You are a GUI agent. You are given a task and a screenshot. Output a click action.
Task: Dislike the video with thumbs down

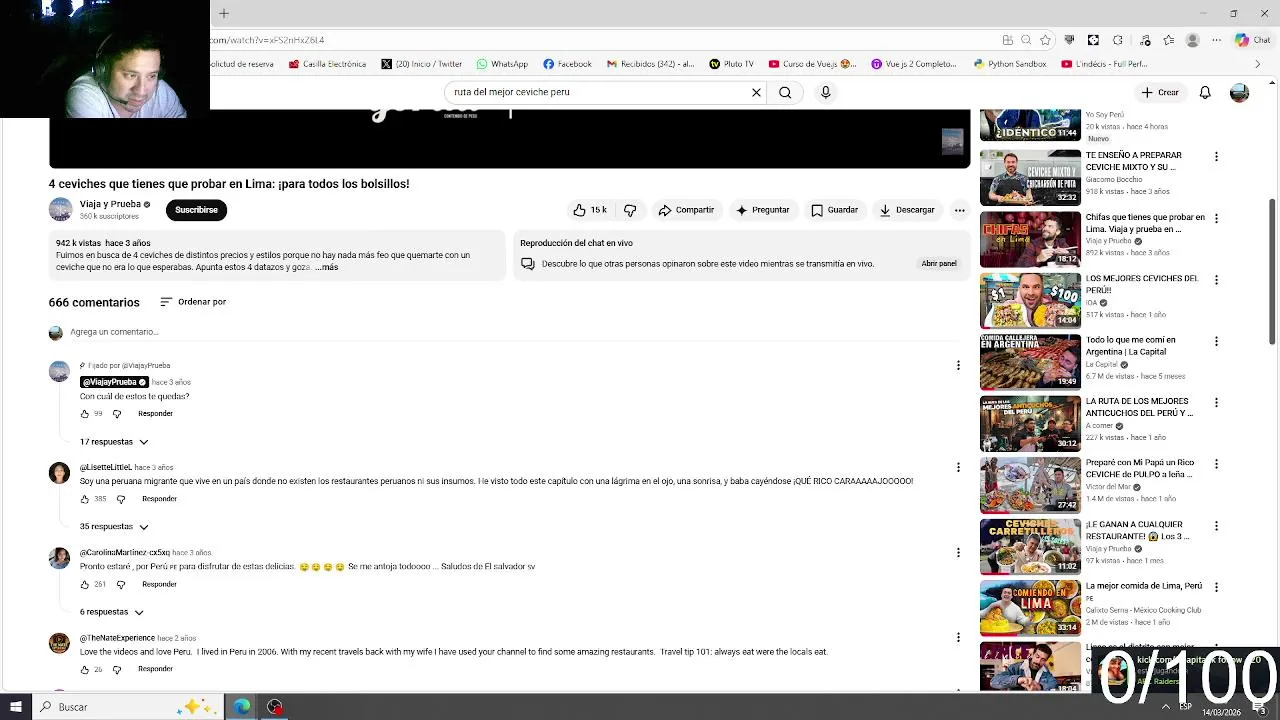tap(630, 210)
